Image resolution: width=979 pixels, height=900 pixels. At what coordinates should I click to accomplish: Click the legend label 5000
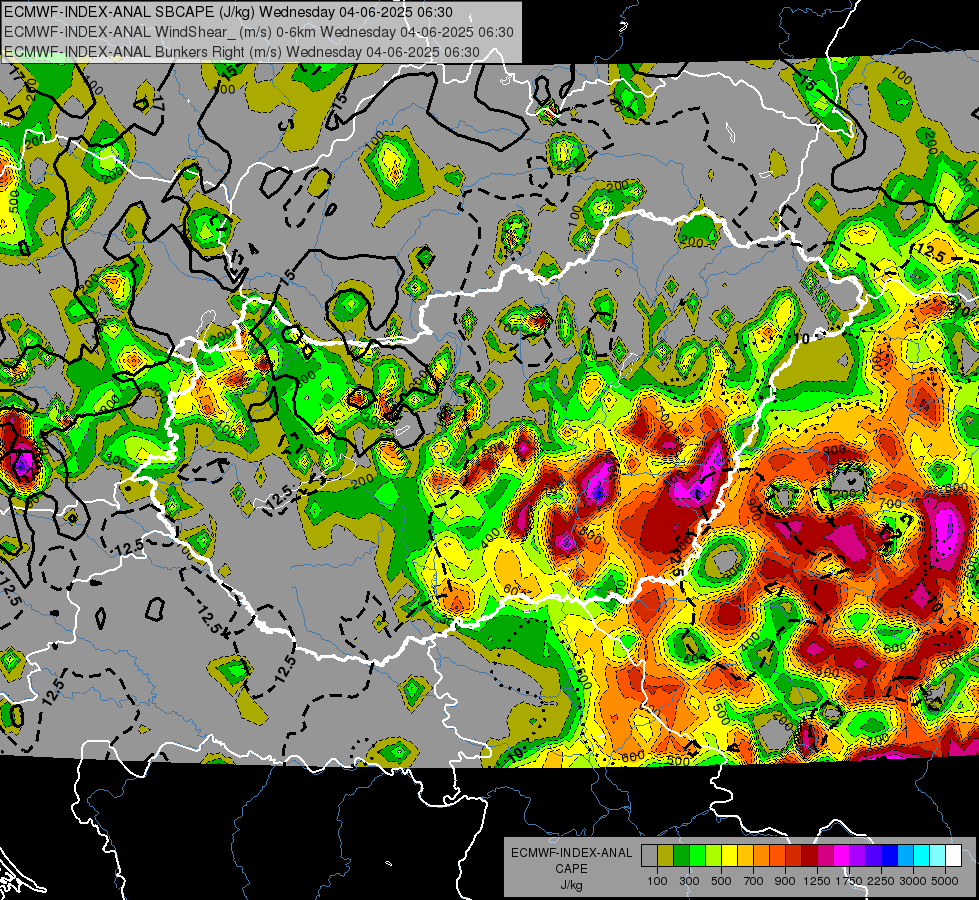coord(944,881)
